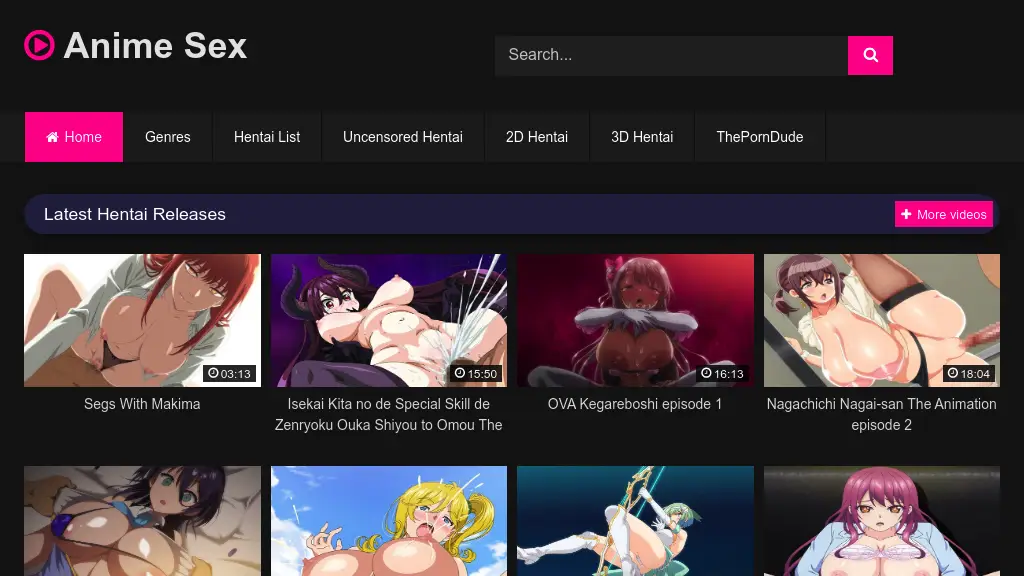Go to the Hentai List page

[267, 137]
